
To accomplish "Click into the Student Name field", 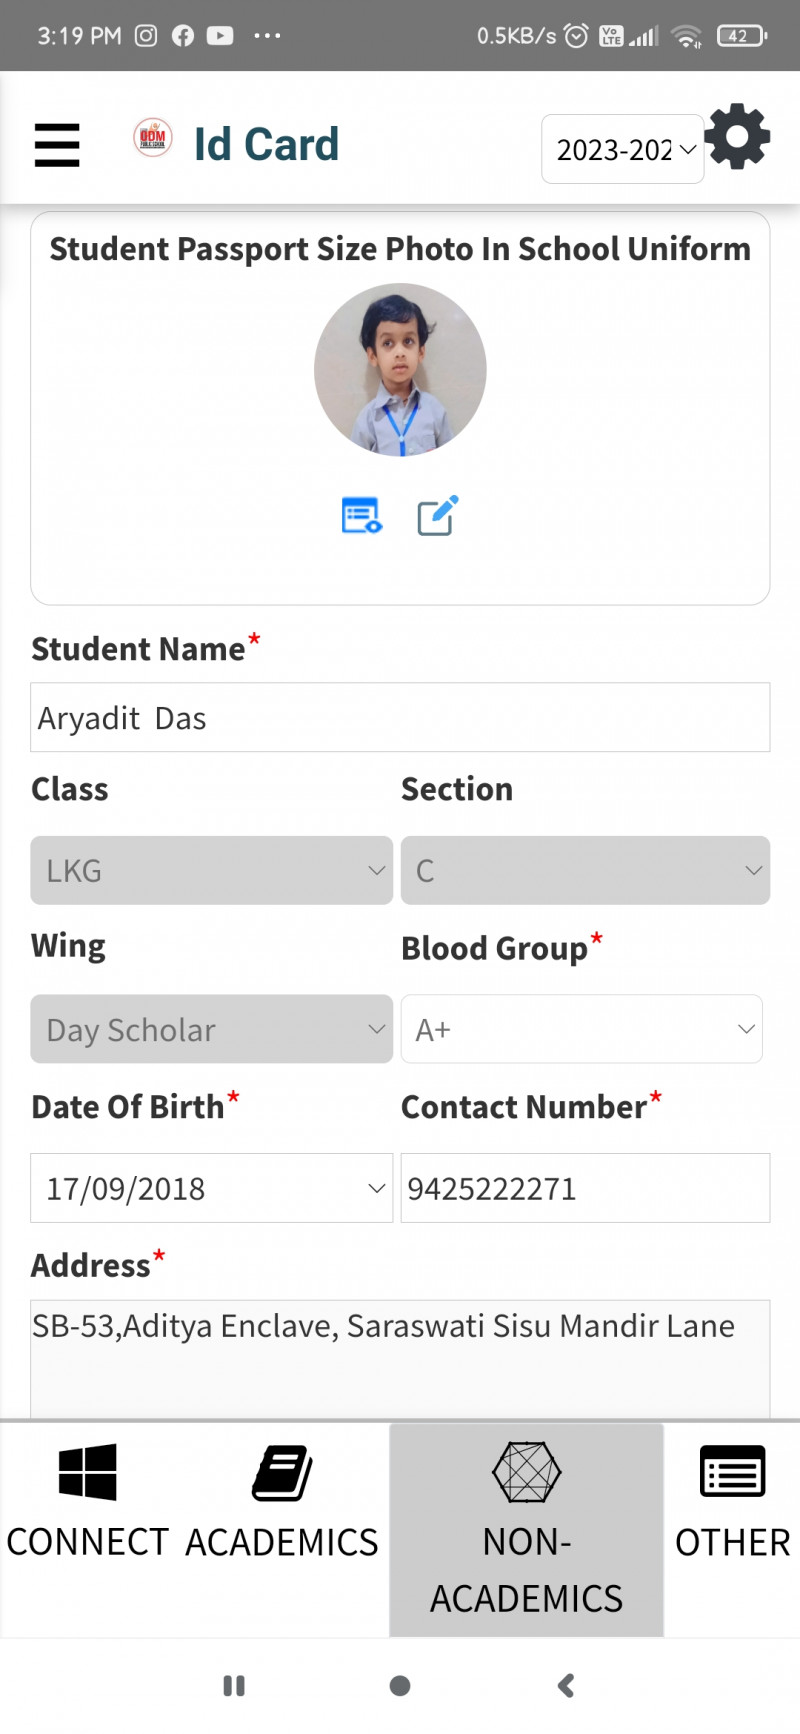I will (x=400, y=717).
